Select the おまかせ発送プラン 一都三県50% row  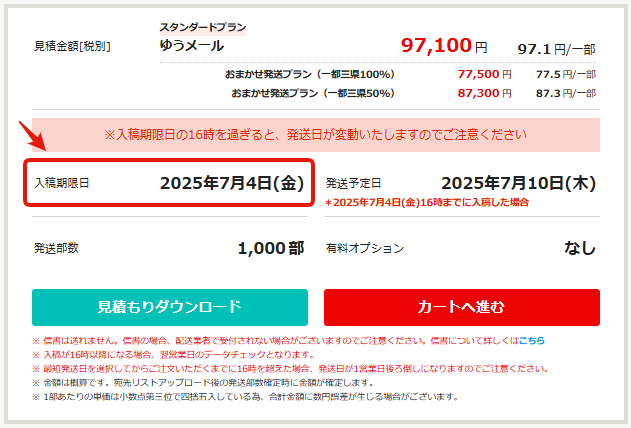point(413,93)
